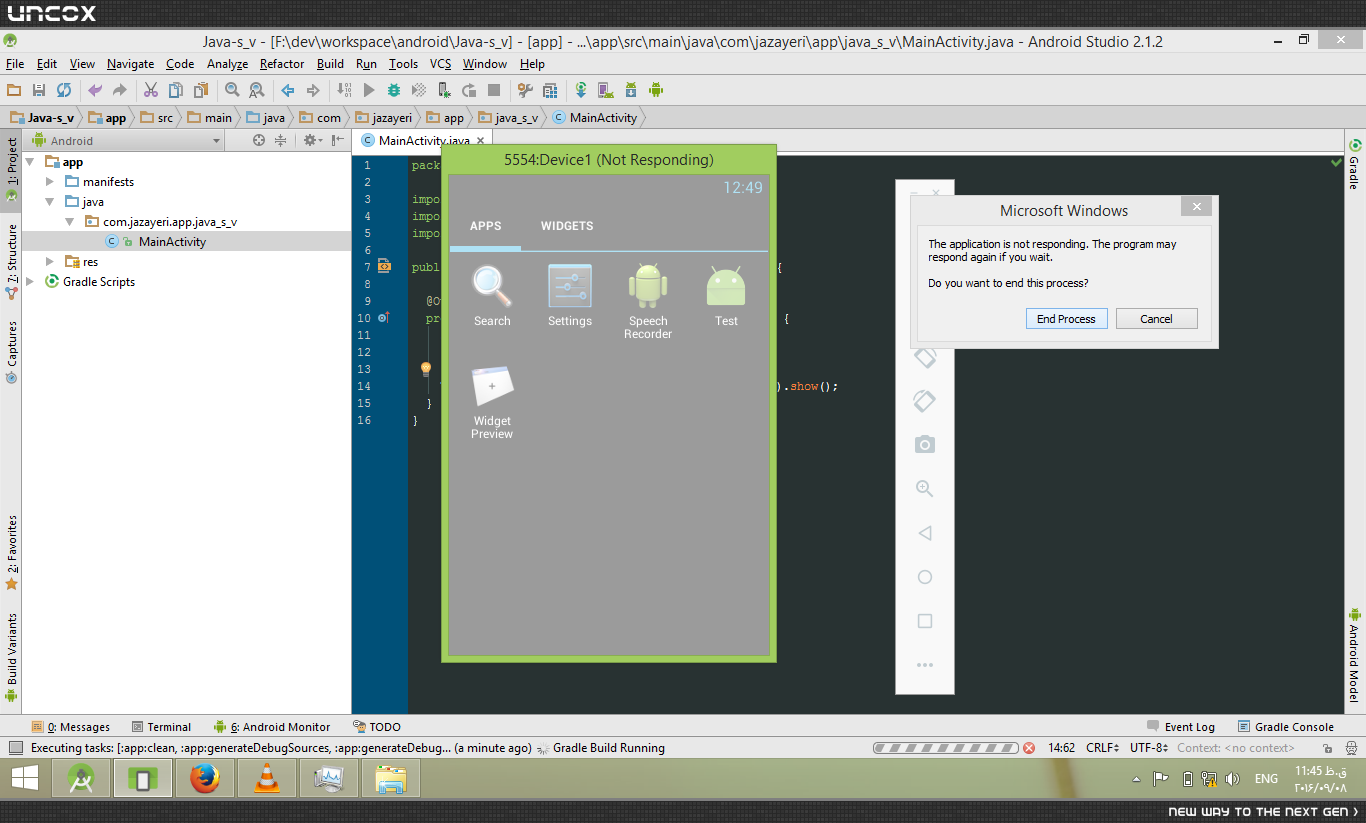Toggle the Terminal tool window

click(160, 727)
